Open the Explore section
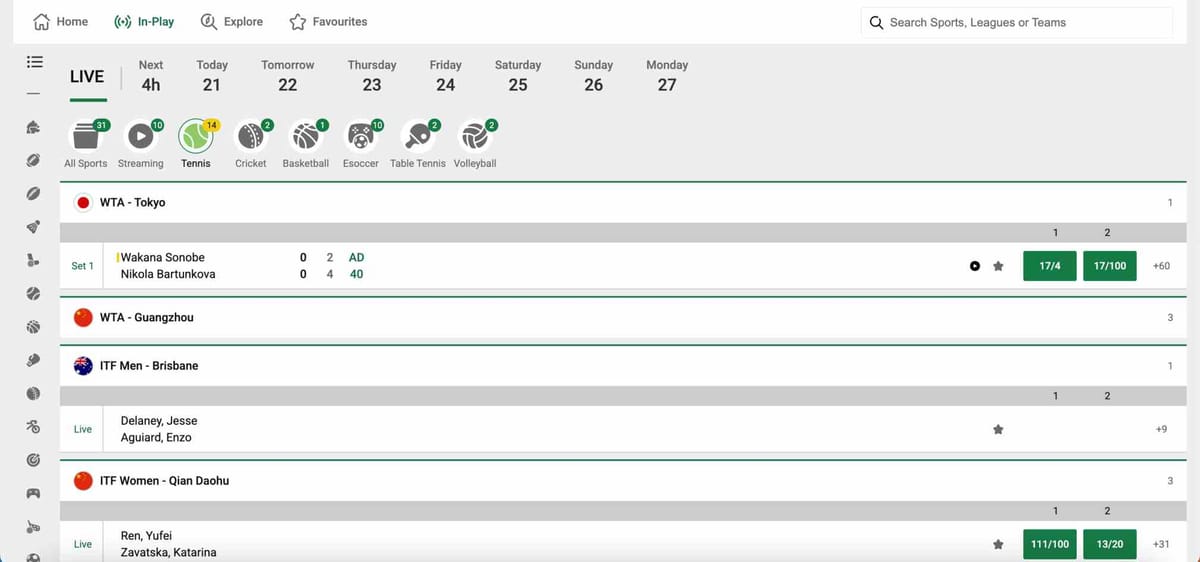Viewport: 1200px width, 562px height. pyautogui.click(x=232, y=21)
